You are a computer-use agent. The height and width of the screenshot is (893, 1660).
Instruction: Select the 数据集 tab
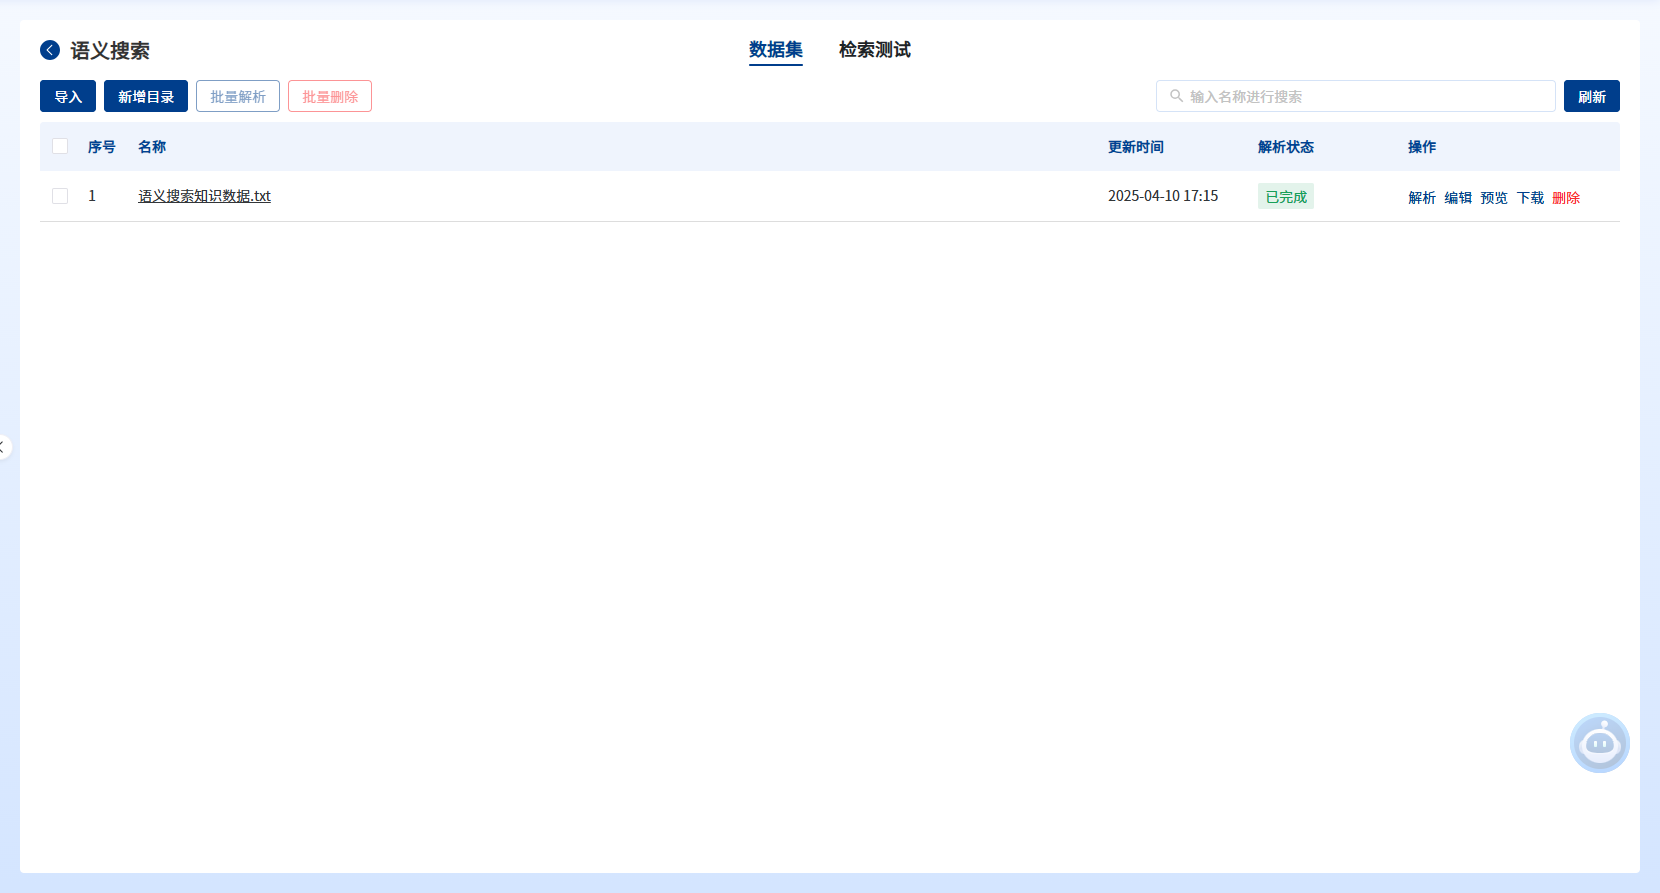775,50
